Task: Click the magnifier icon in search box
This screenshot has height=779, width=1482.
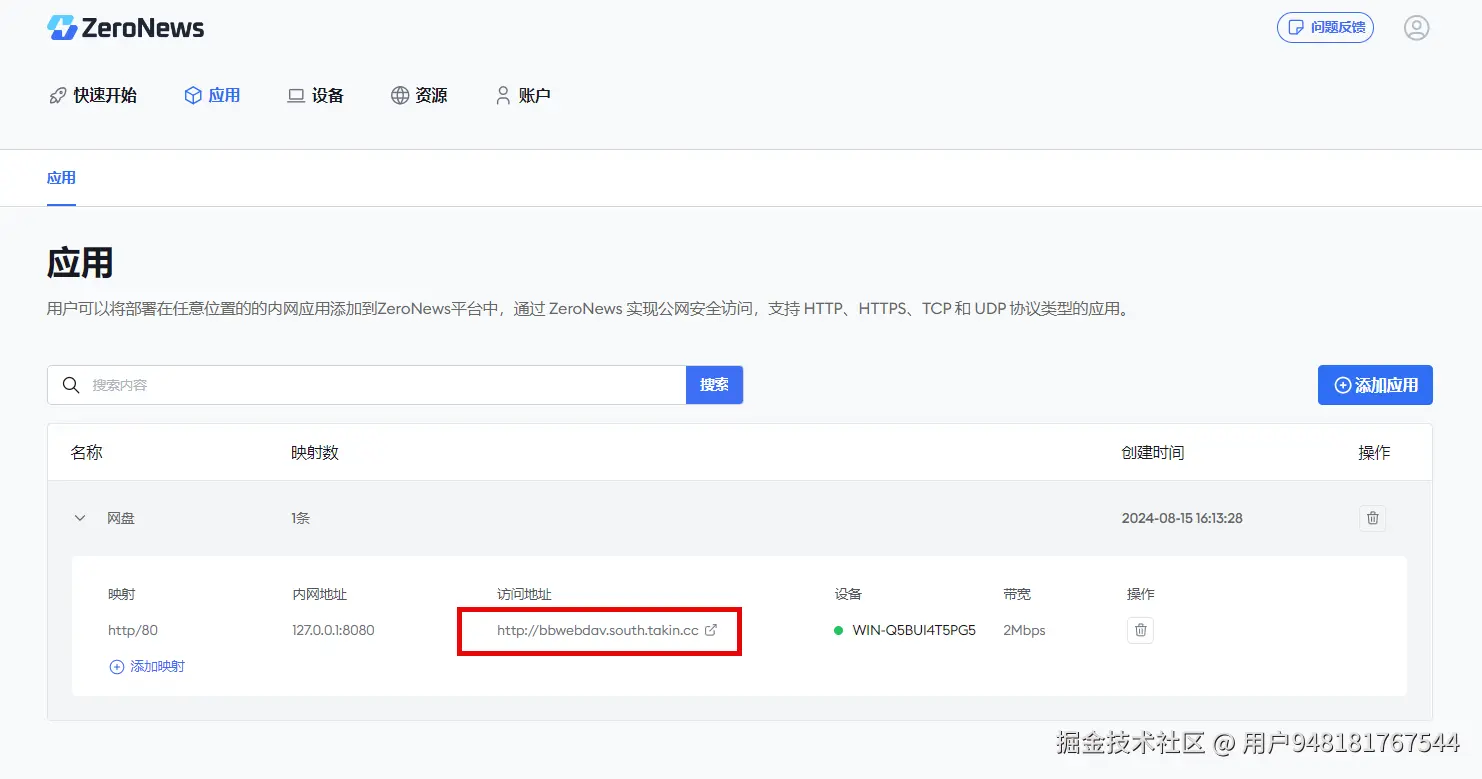Action: pyautogui.click(x=71, y=385)
